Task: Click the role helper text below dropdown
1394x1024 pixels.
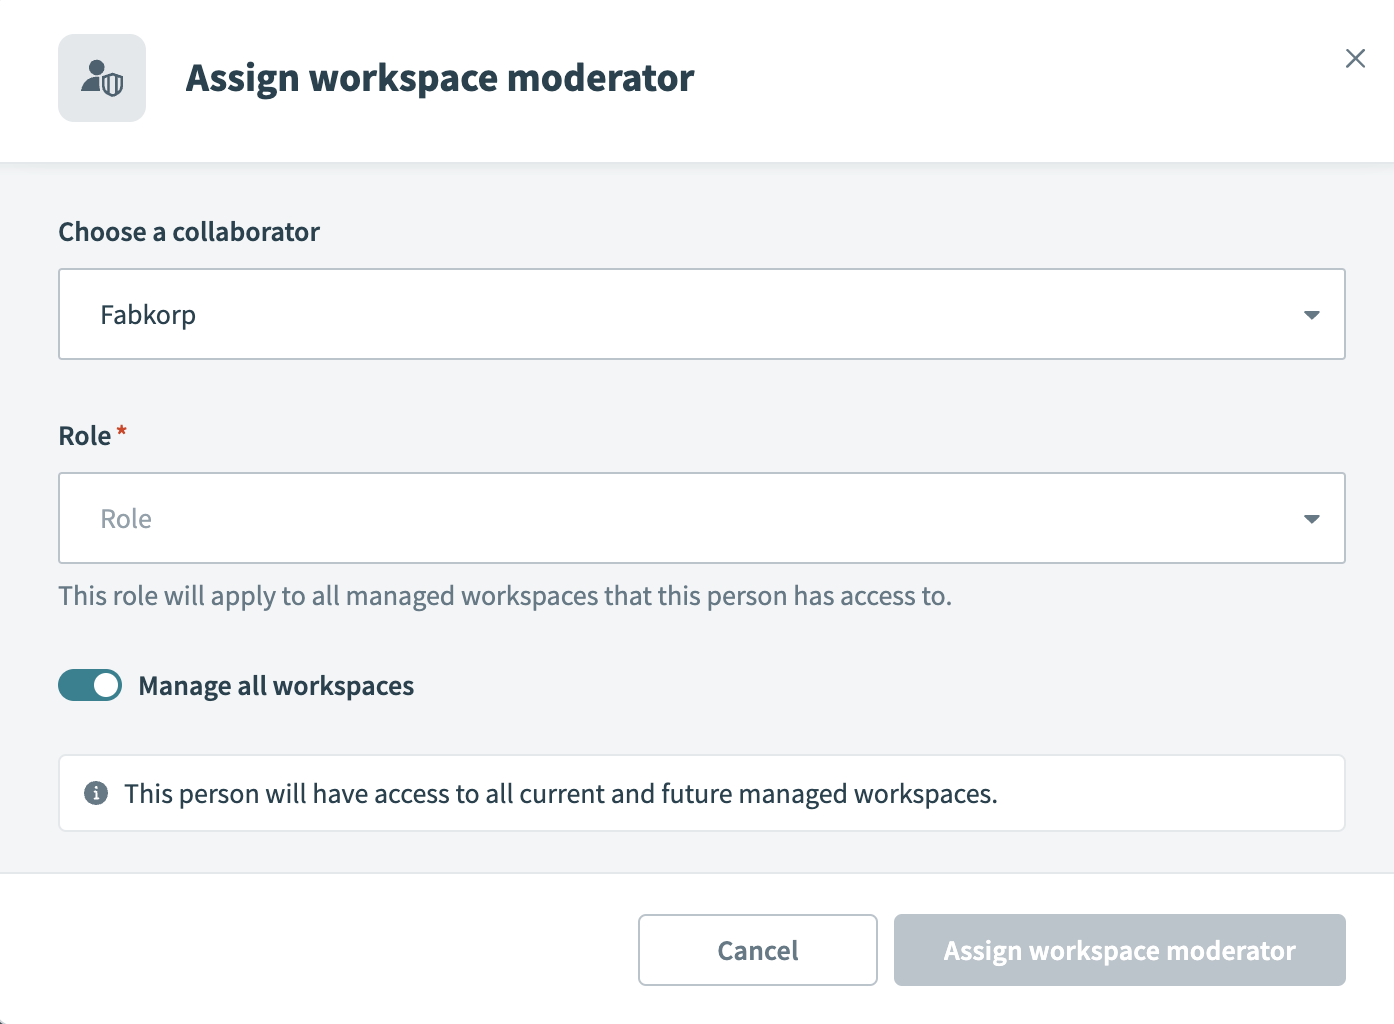Action: click(505, 596)
